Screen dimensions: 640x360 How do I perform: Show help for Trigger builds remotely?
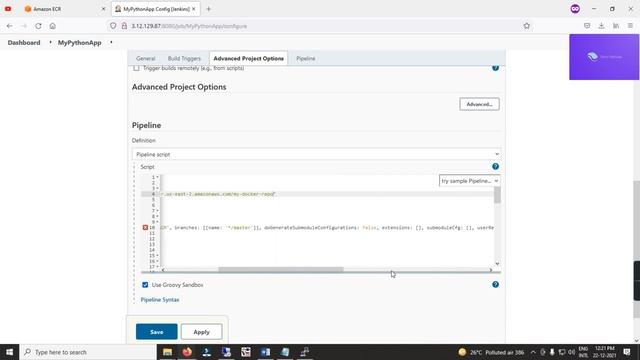495,68
